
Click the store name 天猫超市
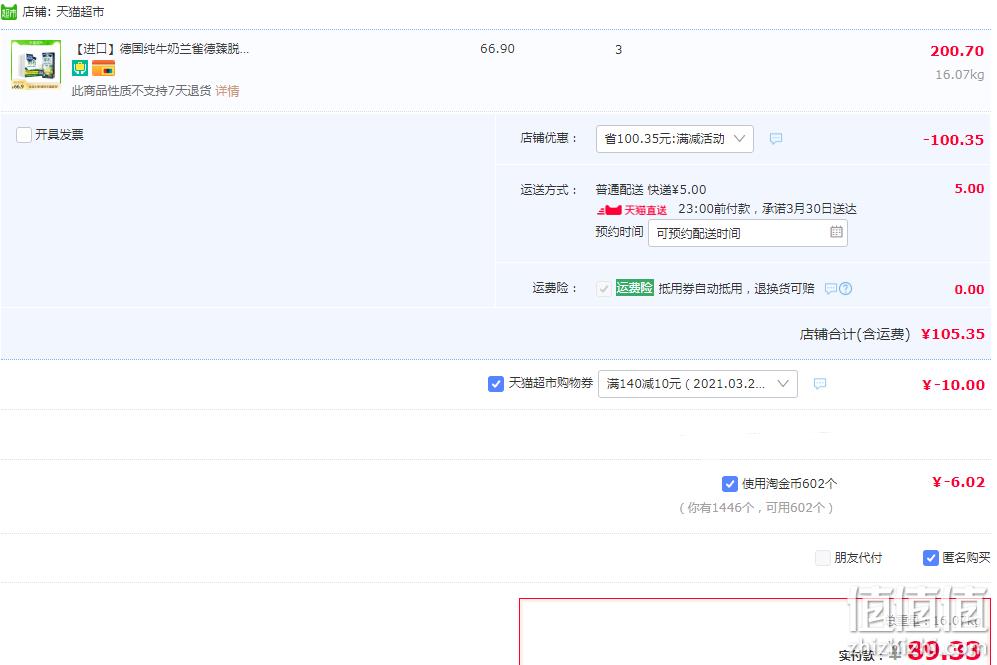[80, 12]
